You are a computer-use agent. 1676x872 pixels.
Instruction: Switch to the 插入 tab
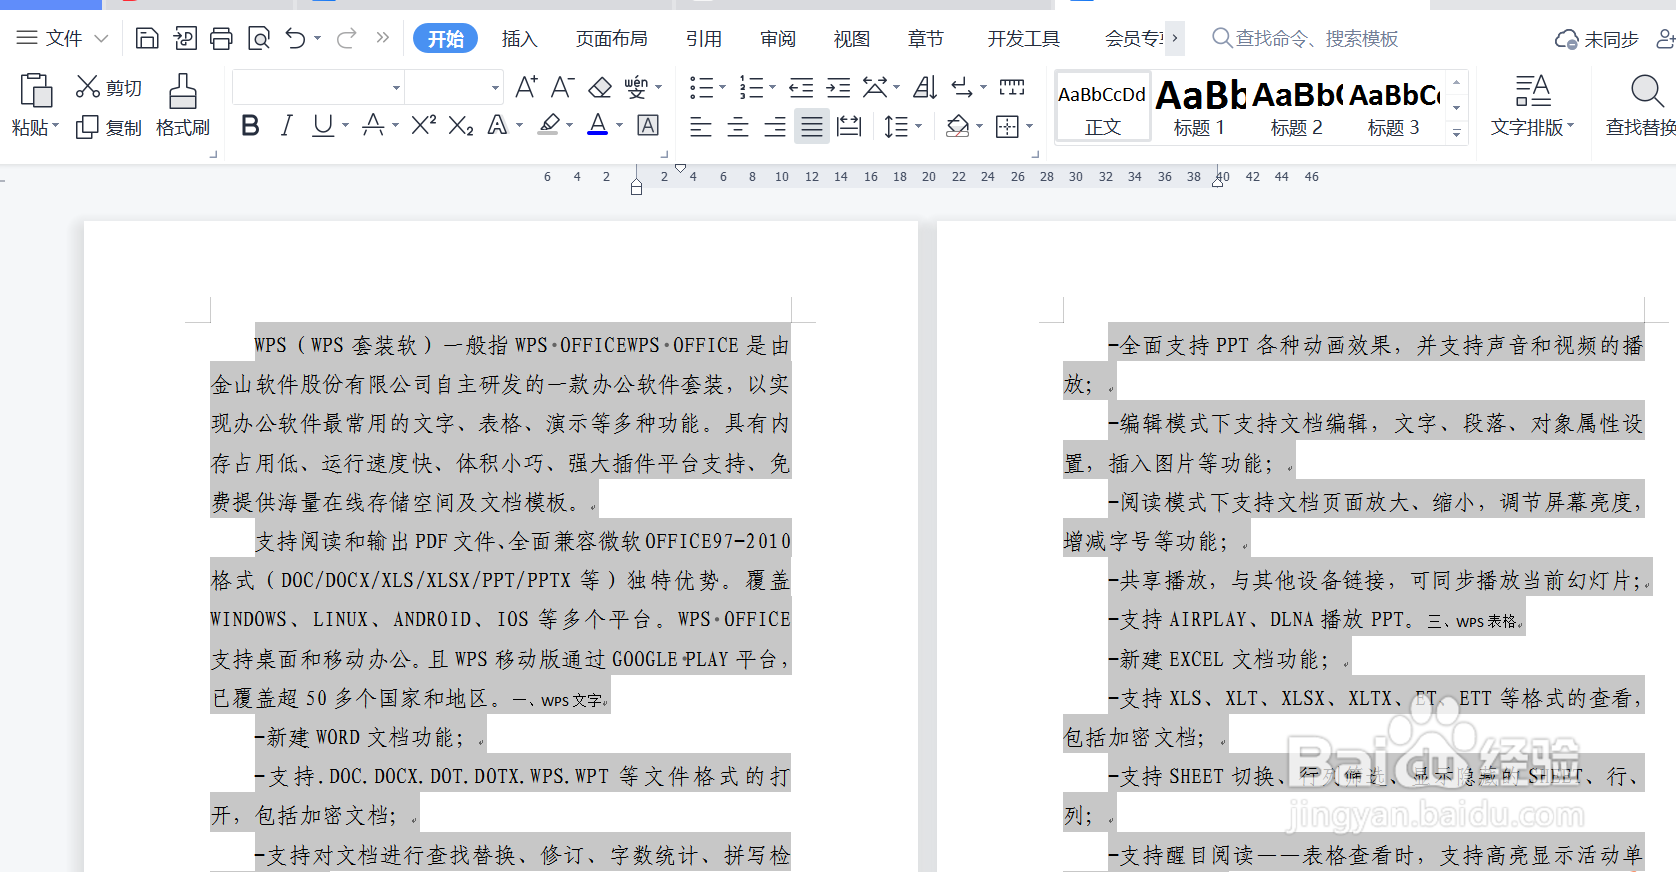(520, 38)
